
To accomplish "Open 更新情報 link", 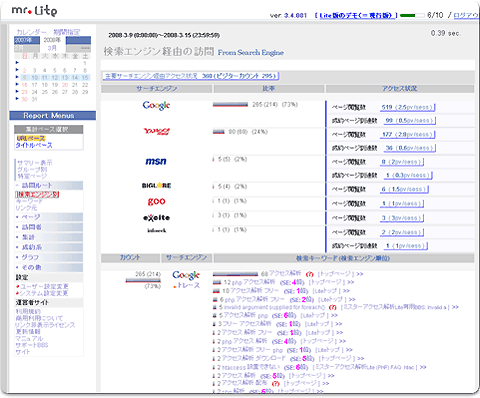I will point(28,331).
